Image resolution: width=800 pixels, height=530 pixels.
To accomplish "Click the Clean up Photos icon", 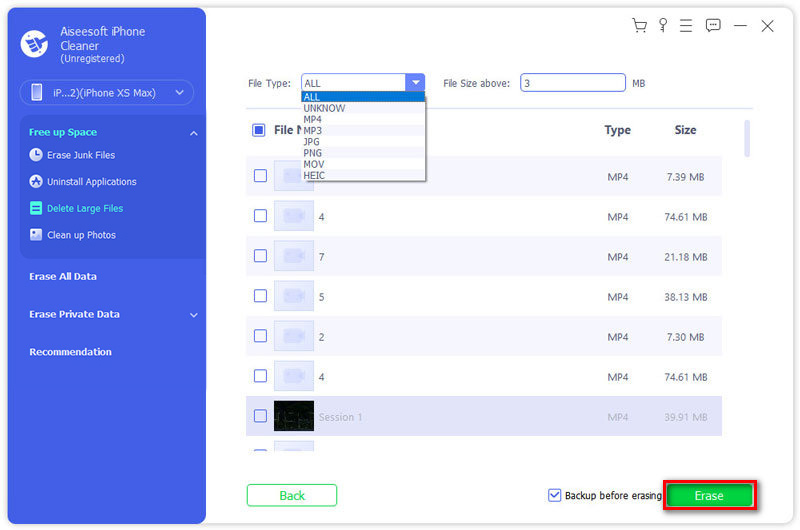I will (x=36, y=235).
